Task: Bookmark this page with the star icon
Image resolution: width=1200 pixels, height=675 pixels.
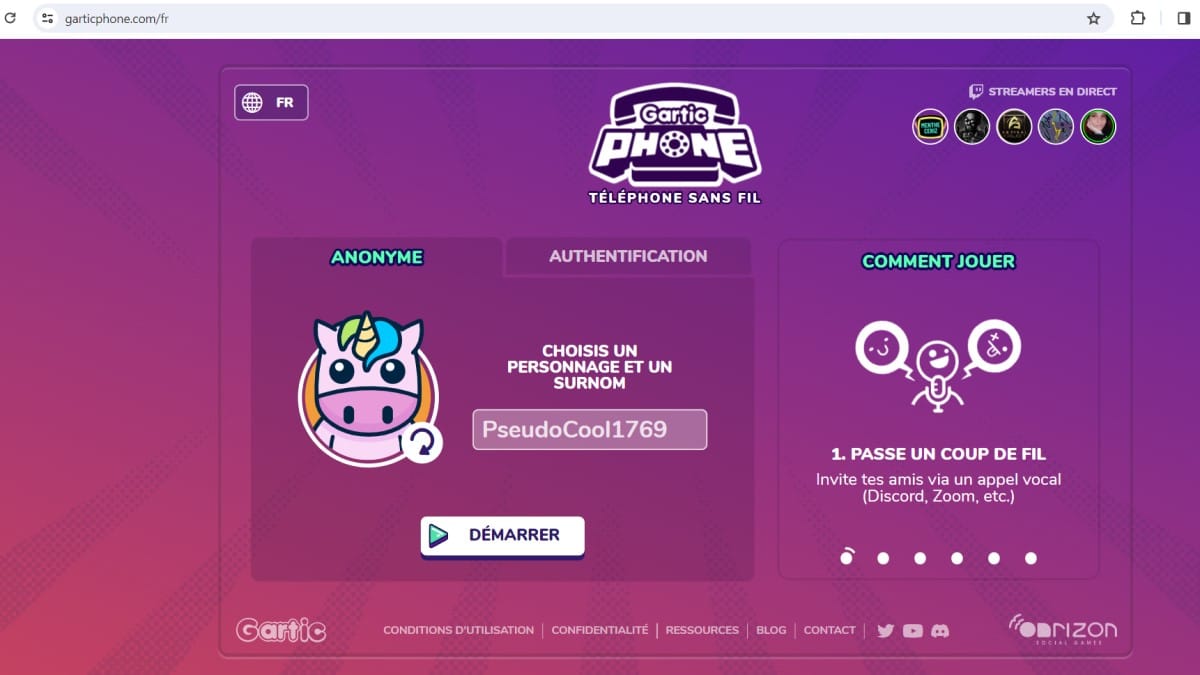Action: tap(1093, 18)
